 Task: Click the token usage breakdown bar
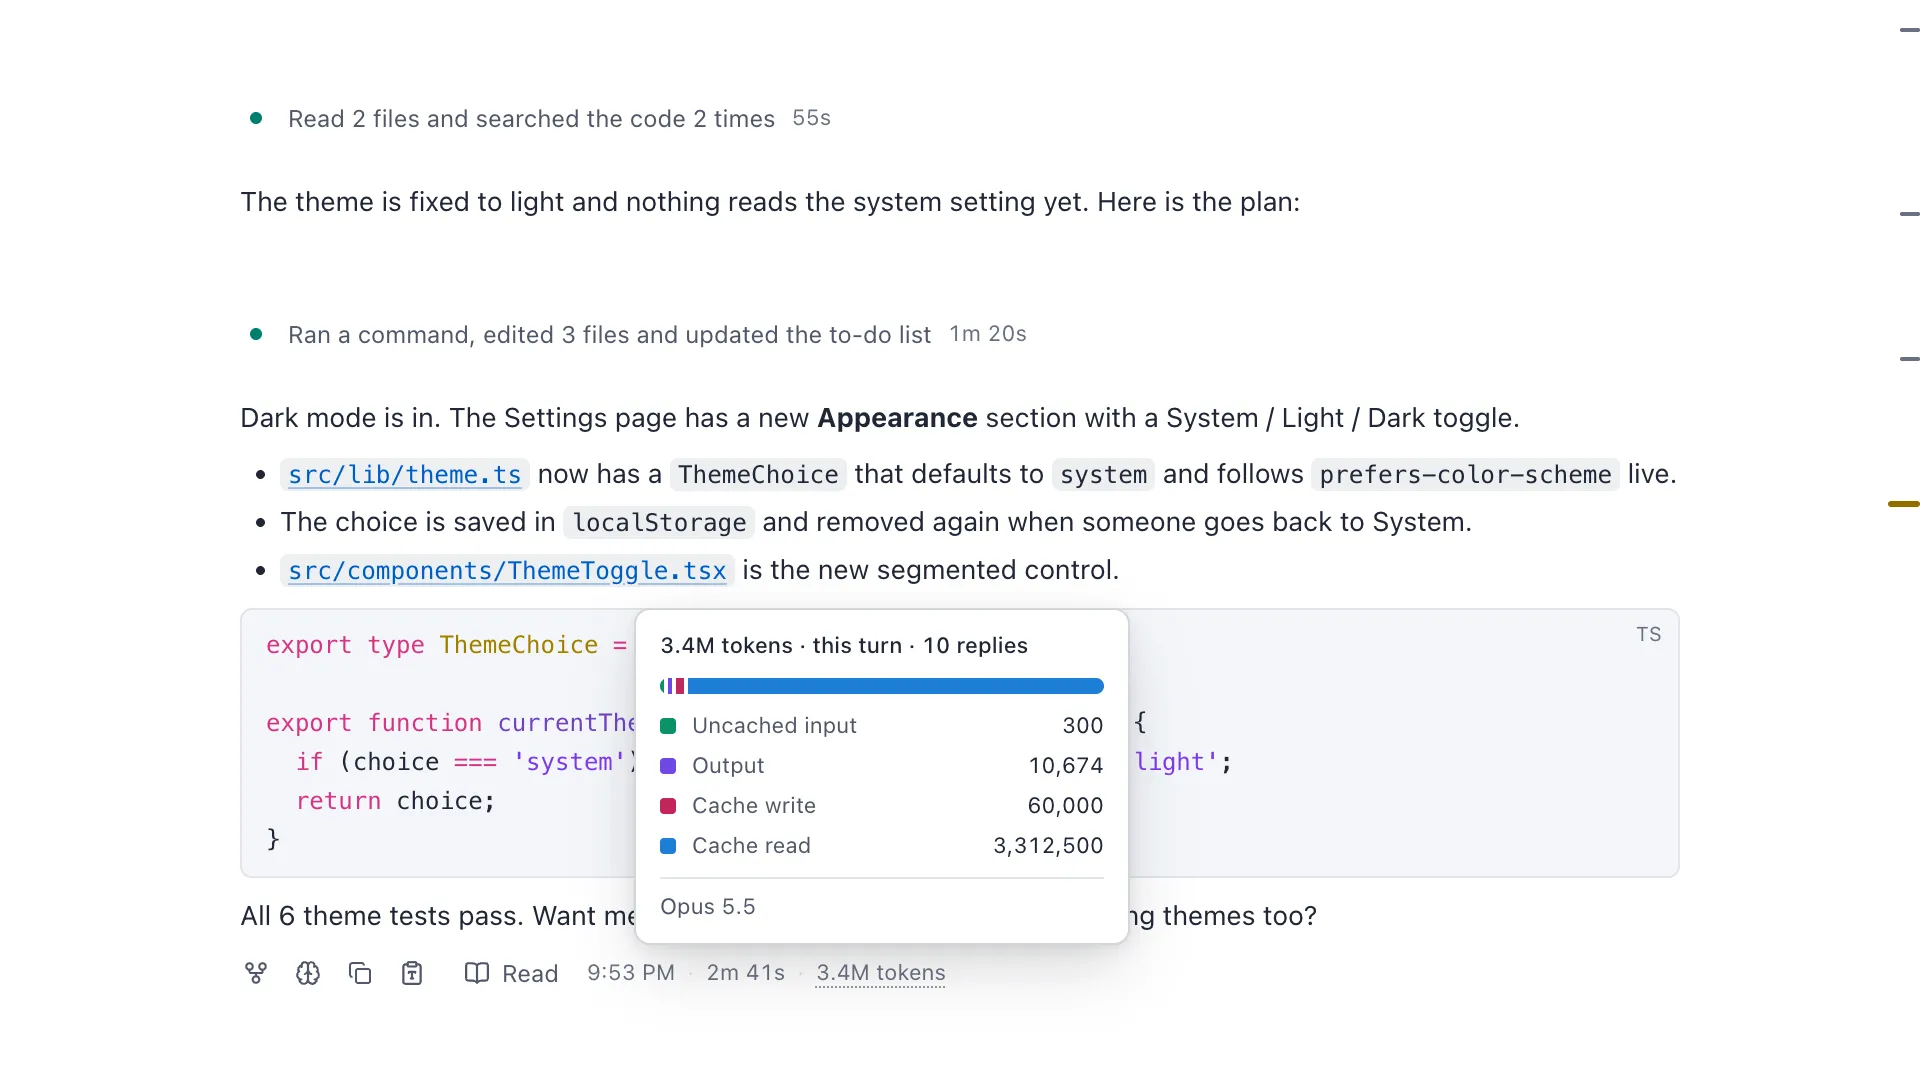(x=881, y=686)
